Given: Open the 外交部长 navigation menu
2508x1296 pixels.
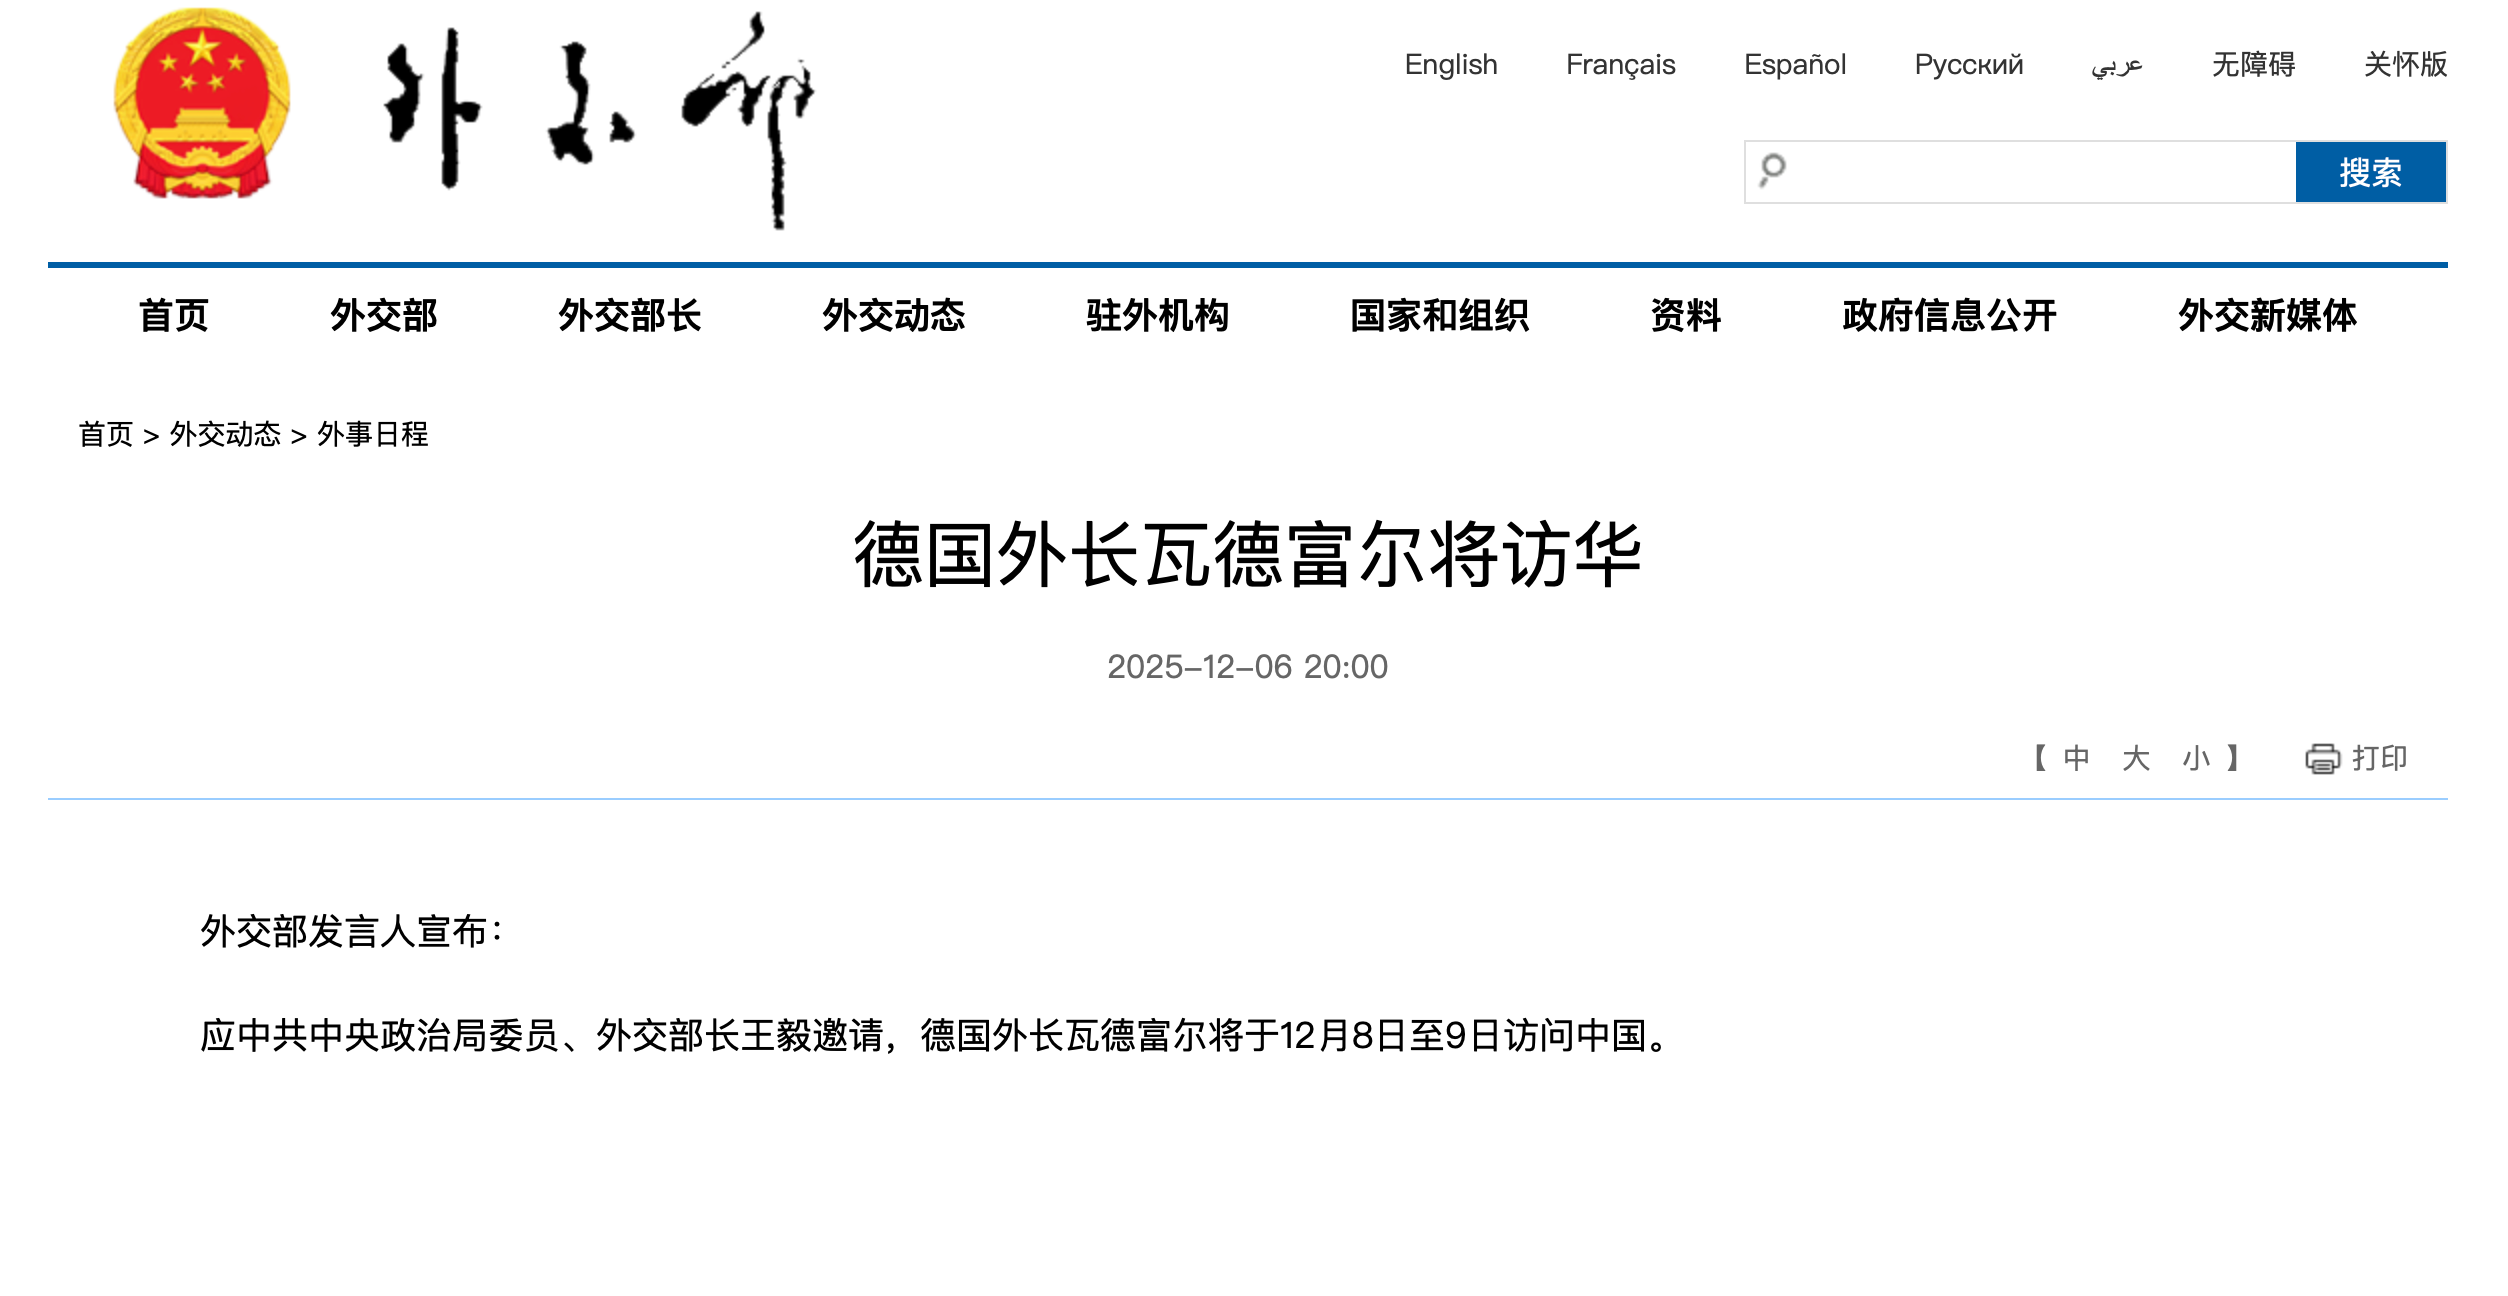Looking at the screenshot, I should (x=629, y=316).
